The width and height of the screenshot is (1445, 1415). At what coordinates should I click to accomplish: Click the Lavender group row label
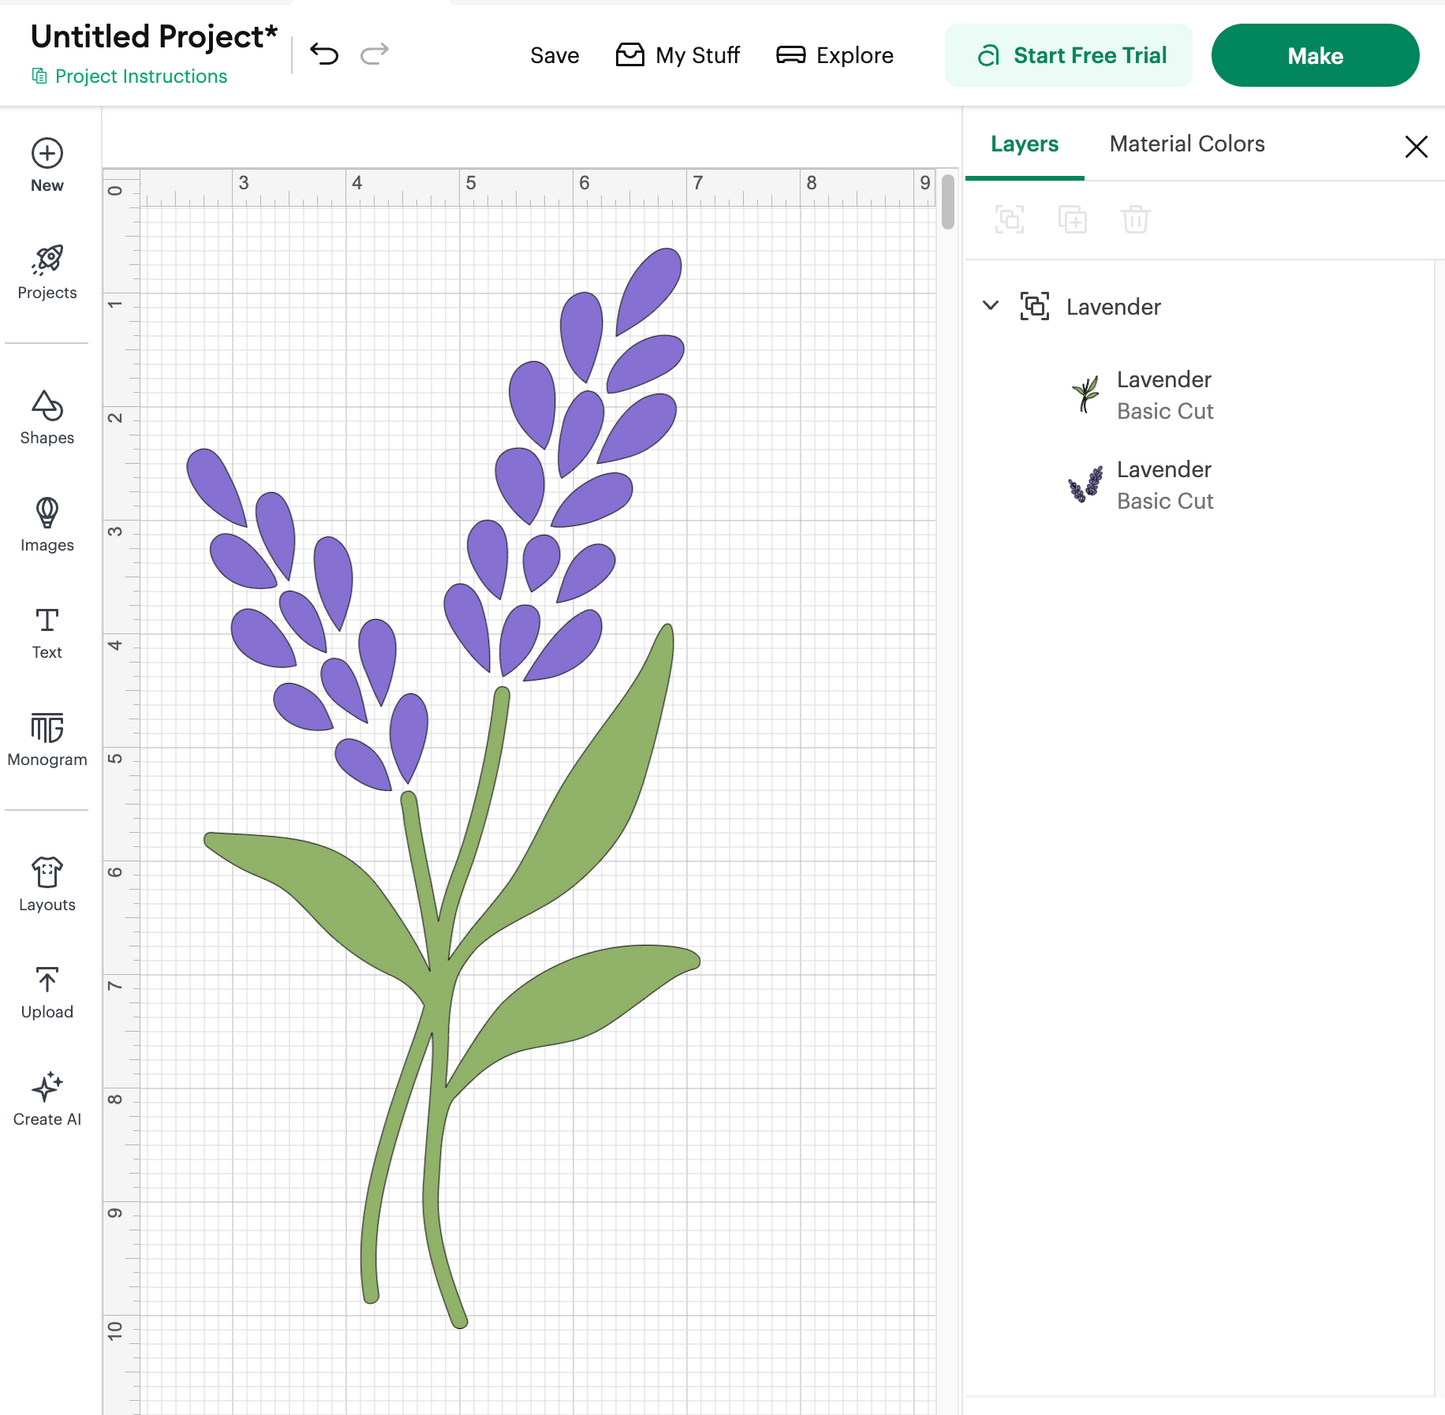pos(1113,307)
